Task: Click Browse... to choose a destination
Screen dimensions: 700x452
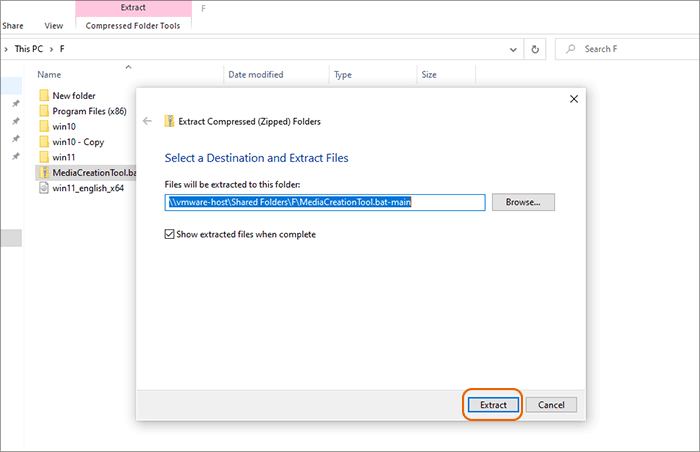Action: pyautogui.click(x=523, y=202)
